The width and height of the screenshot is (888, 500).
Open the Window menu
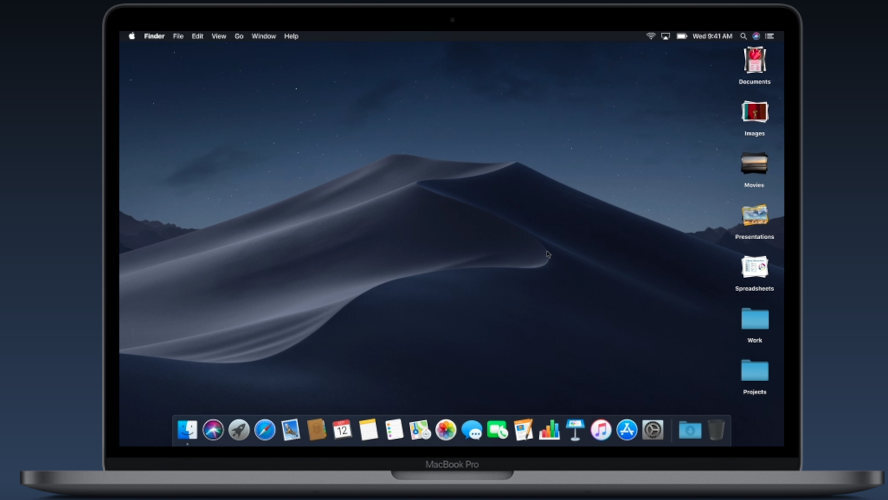pyautogui.click(x=263, y=36)
